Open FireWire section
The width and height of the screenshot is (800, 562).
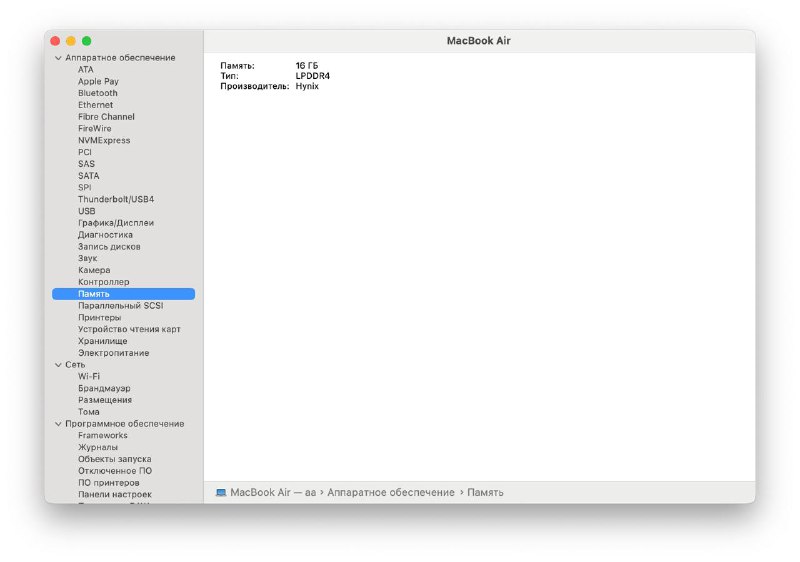pyautogui.click(x=94, y=129)
